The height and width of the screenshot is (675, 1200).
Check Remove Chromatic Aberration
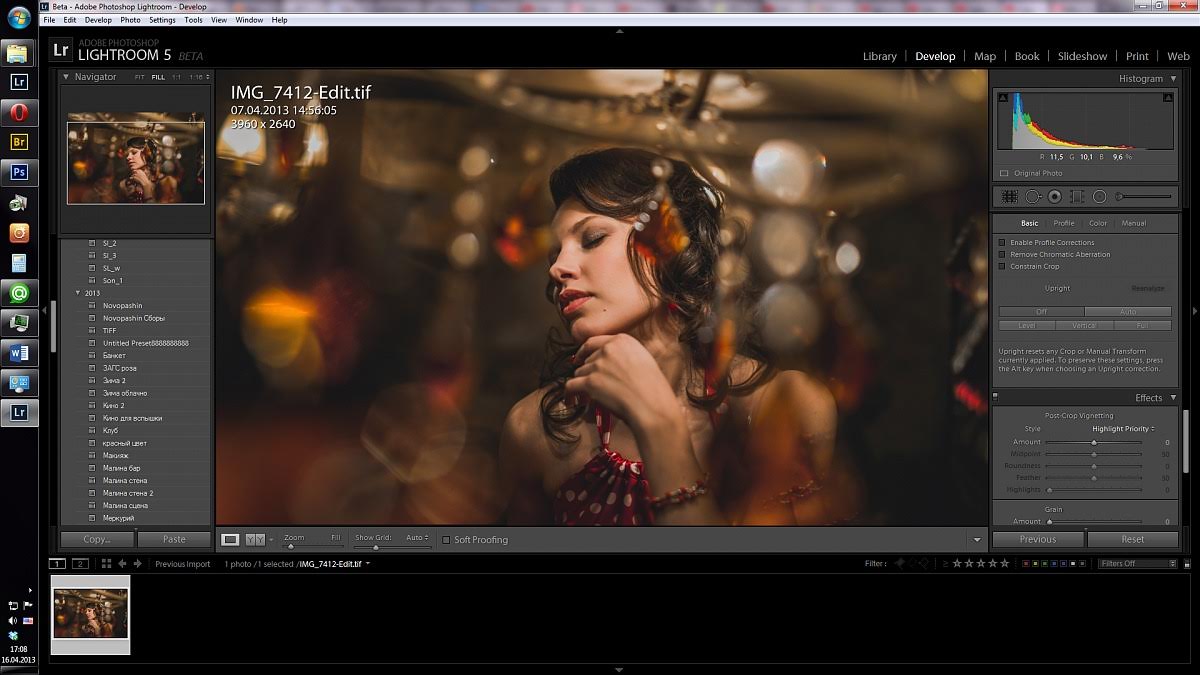click(1002, 255)
